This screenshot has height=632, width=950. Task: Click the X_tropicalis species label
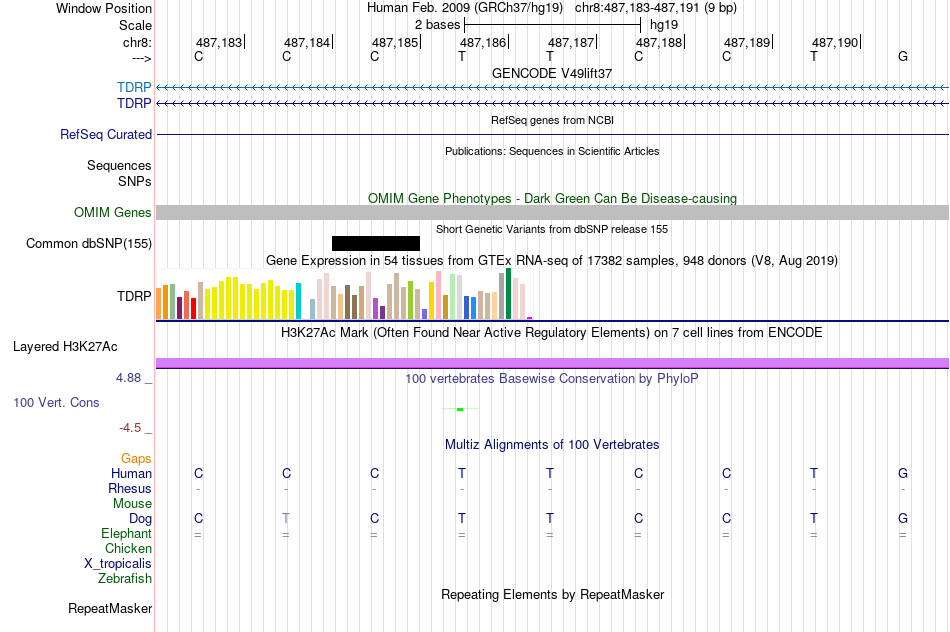(x=118, y=564)
